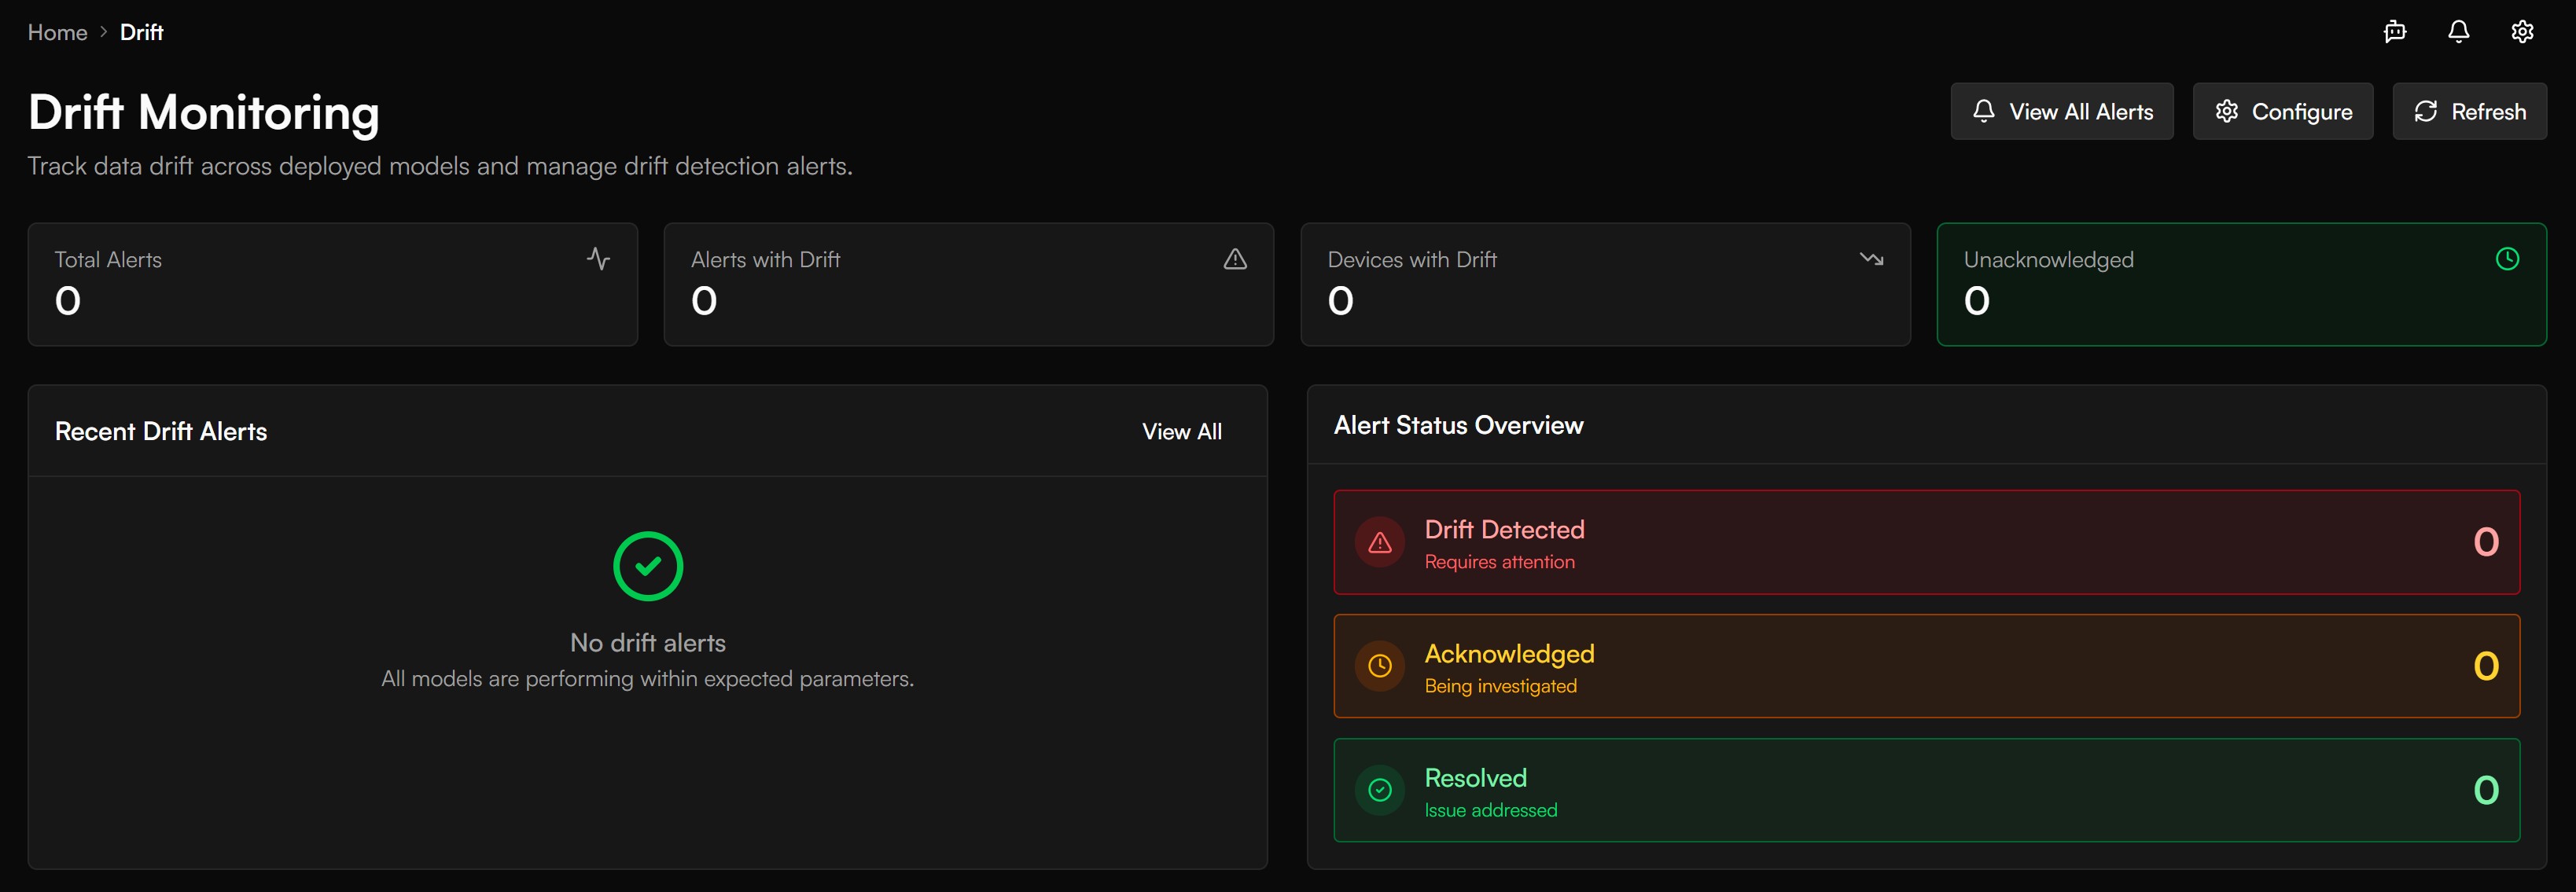Click the 'Track data drift across deployed models' subtitle
The width and height of the screenshot is (2576, 892).
pyautogui.click(x=440, y=166)
